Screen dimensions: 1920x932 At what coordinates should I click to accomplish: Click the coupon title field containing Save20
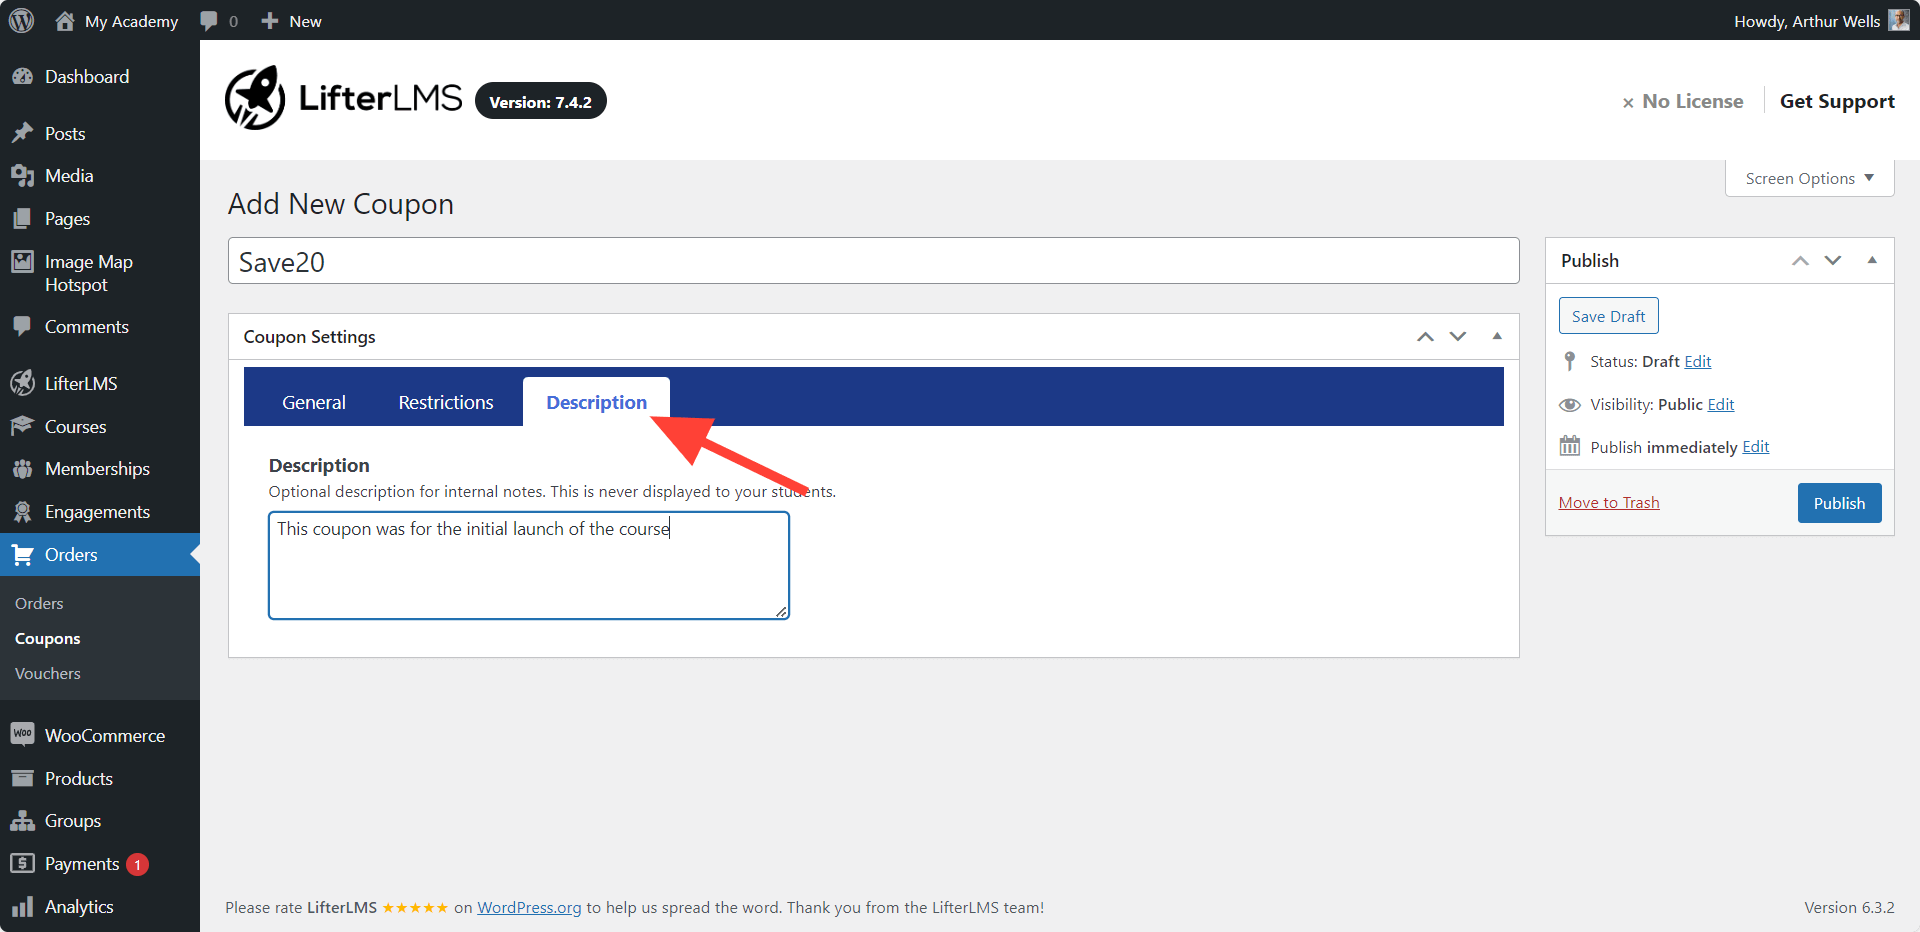coord(873,261)
